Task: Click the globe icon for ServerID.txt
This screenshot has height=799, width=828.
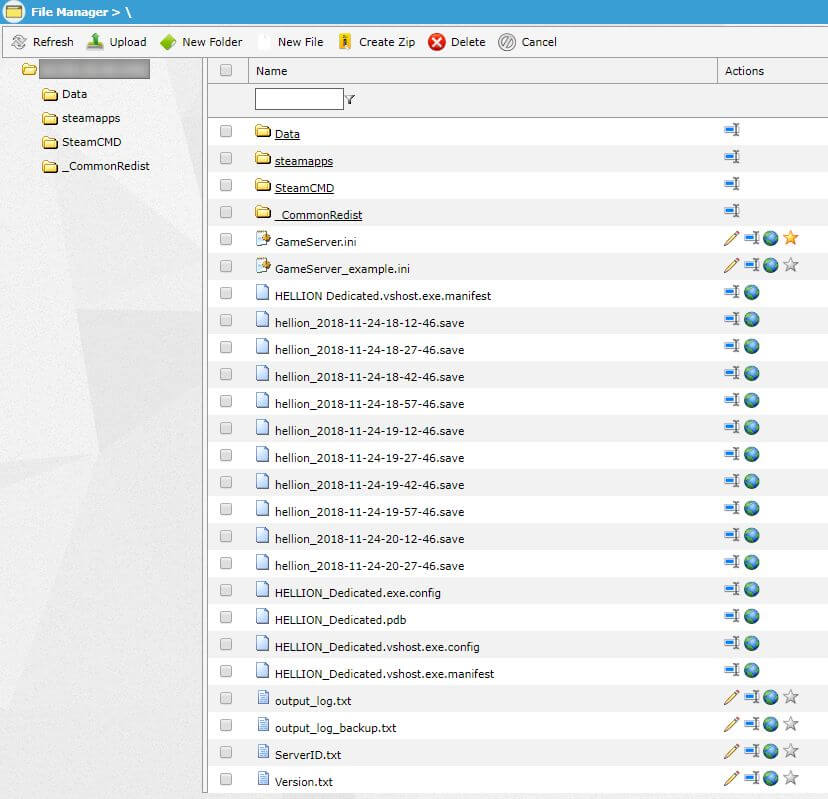Action: coord(771,751)
